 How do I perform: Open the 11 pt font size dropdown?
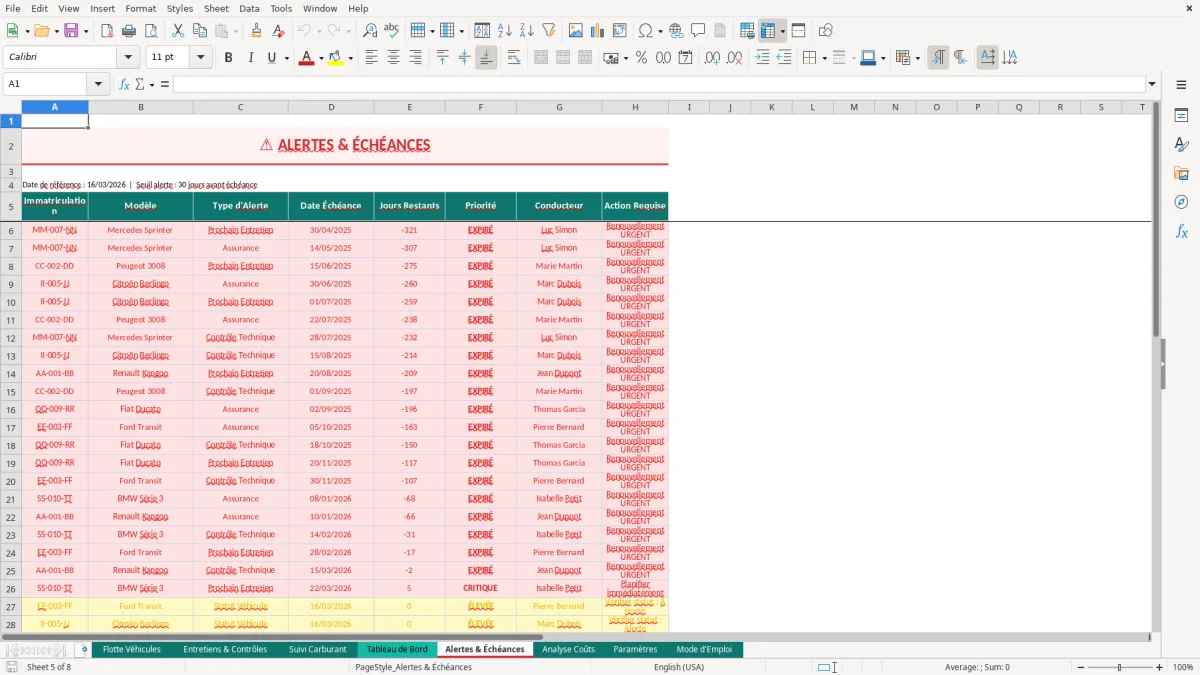[x=201, y=58]
